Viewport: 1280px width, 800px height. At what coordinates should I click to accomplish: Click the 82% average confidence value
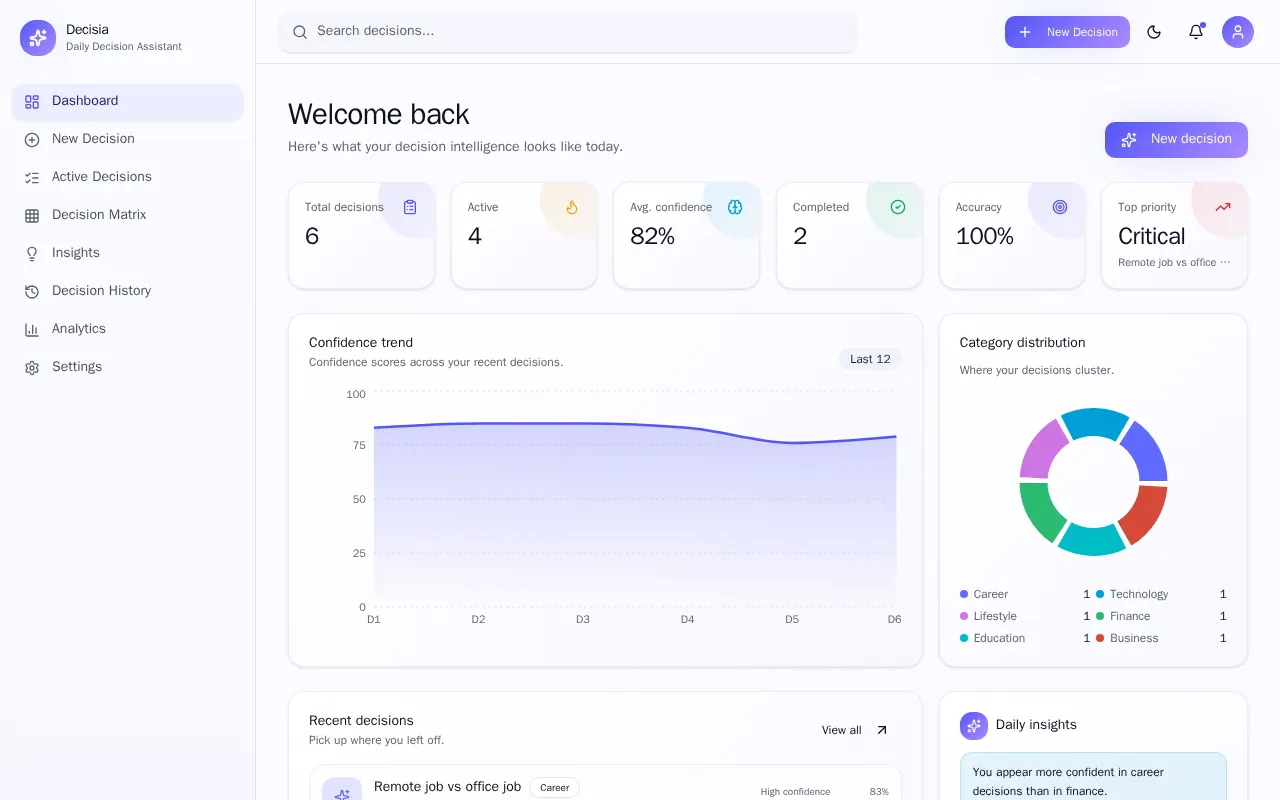click(652, 236)
